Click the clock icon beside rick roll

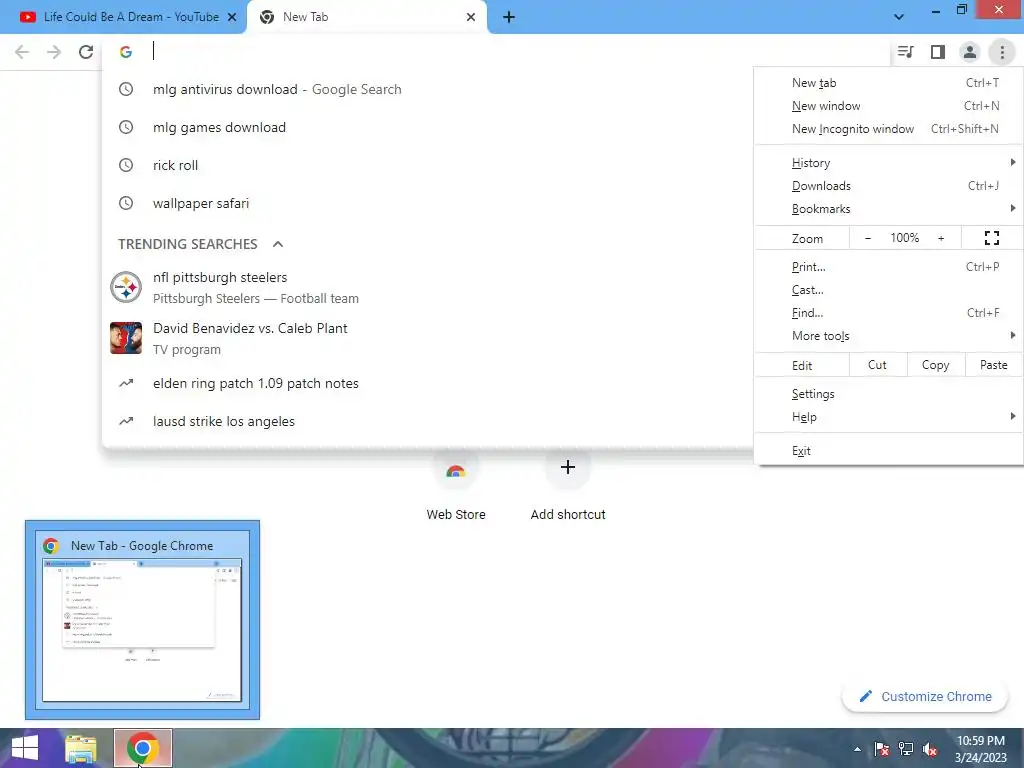tap(126, 165)
